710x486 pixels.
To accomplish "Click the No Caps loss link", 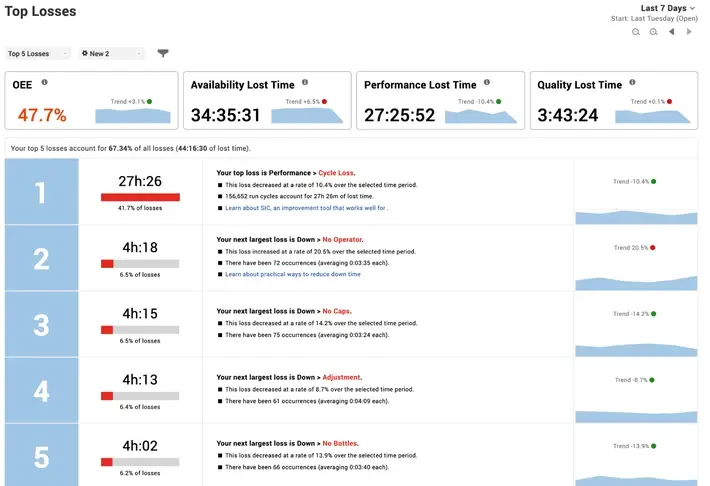I will [x=336, y=311].
